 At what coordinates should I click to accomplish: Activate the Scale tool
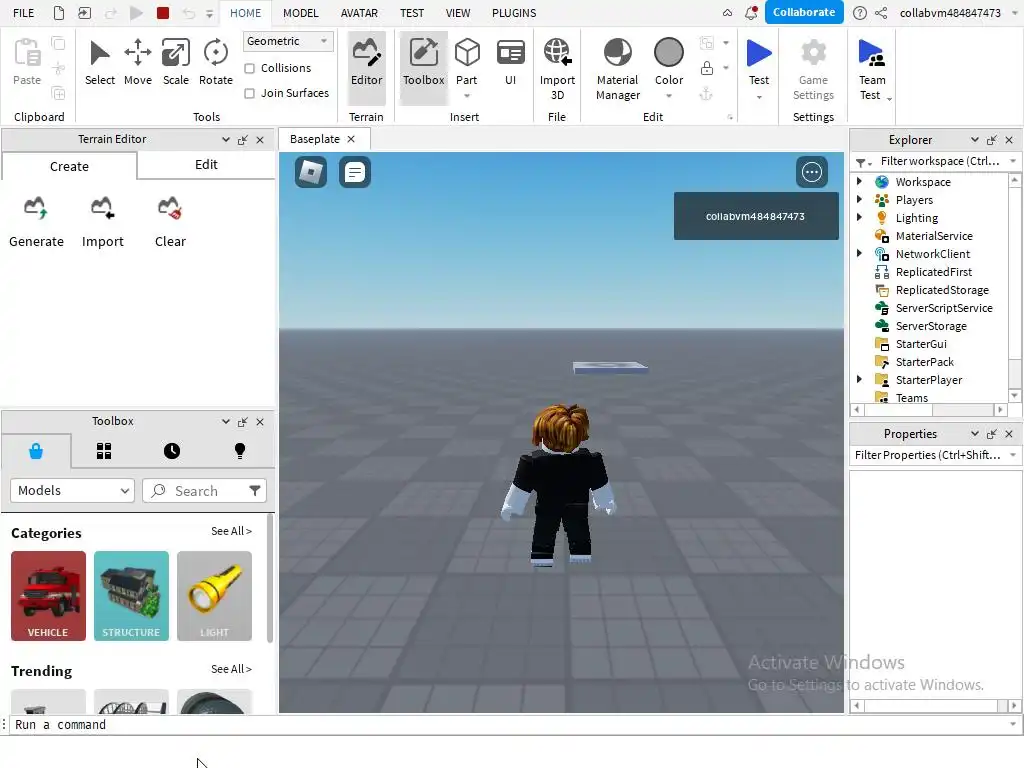click(x=176, y=63)
